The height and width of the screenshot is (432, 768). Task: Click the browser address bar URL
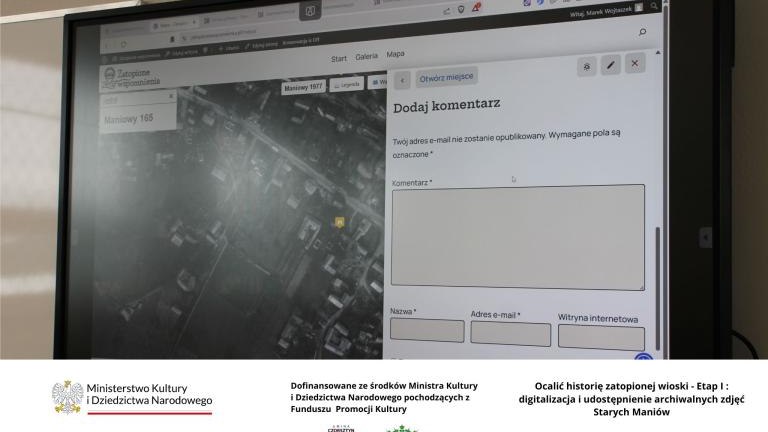pyautogui.click(x=223, y=34)
